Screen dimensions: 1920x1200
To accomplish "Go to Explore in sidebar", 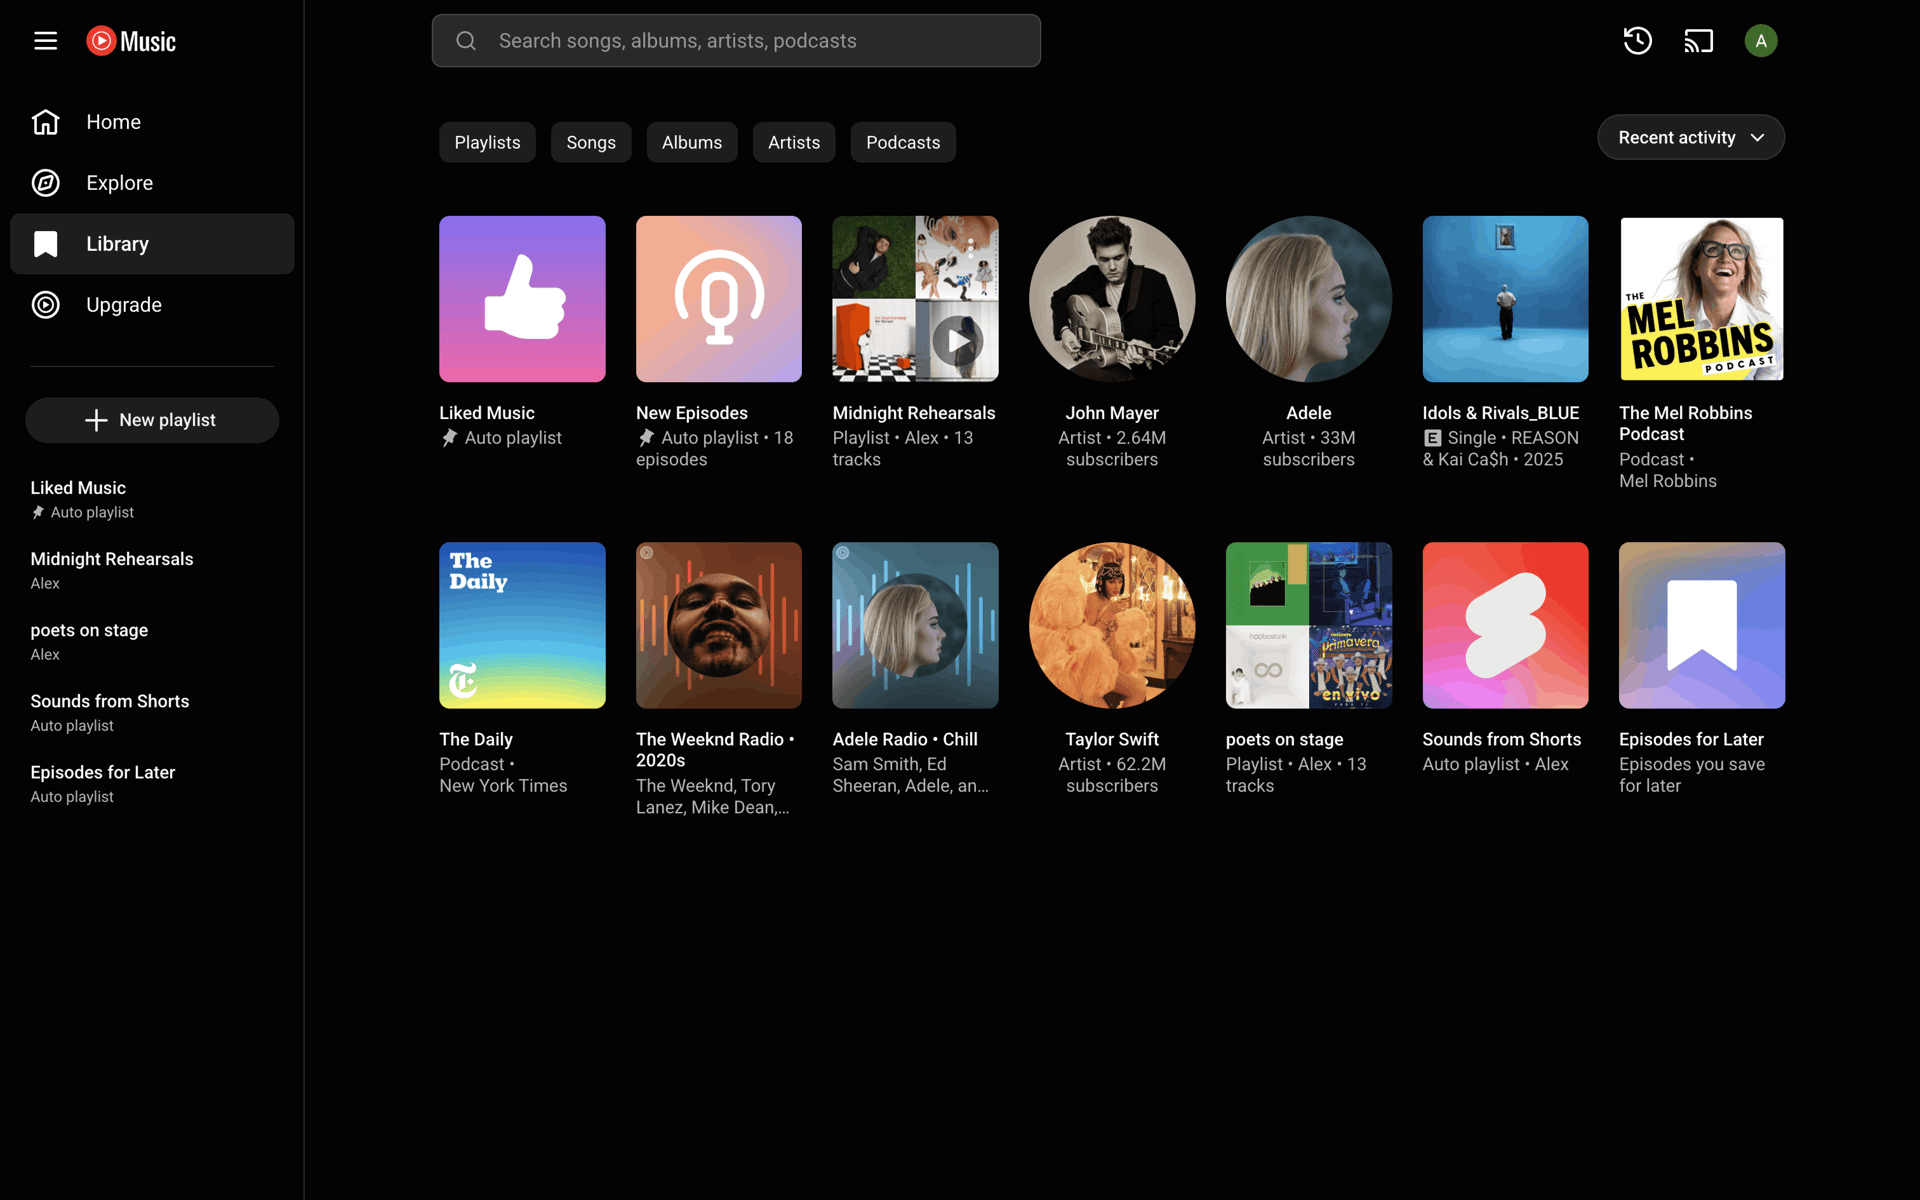I will (x=152, y=183).
